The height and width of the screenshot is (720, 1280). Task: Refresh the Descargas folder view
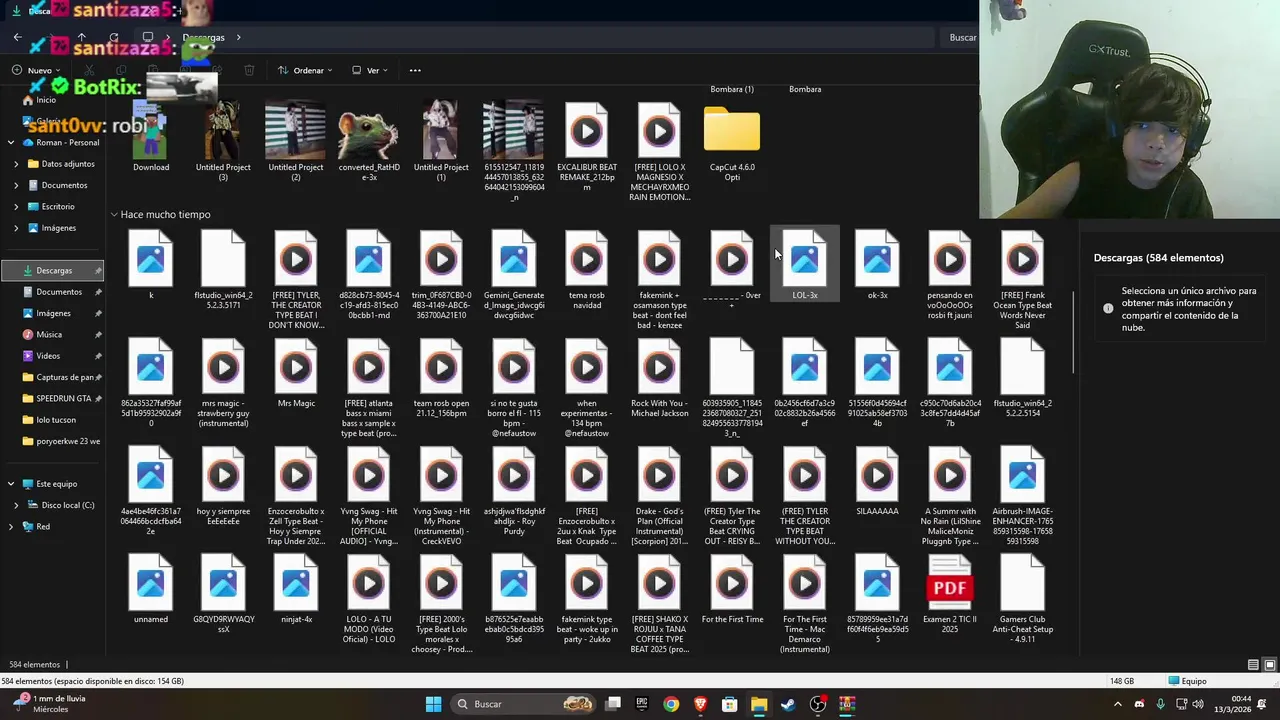coord(113,37)
